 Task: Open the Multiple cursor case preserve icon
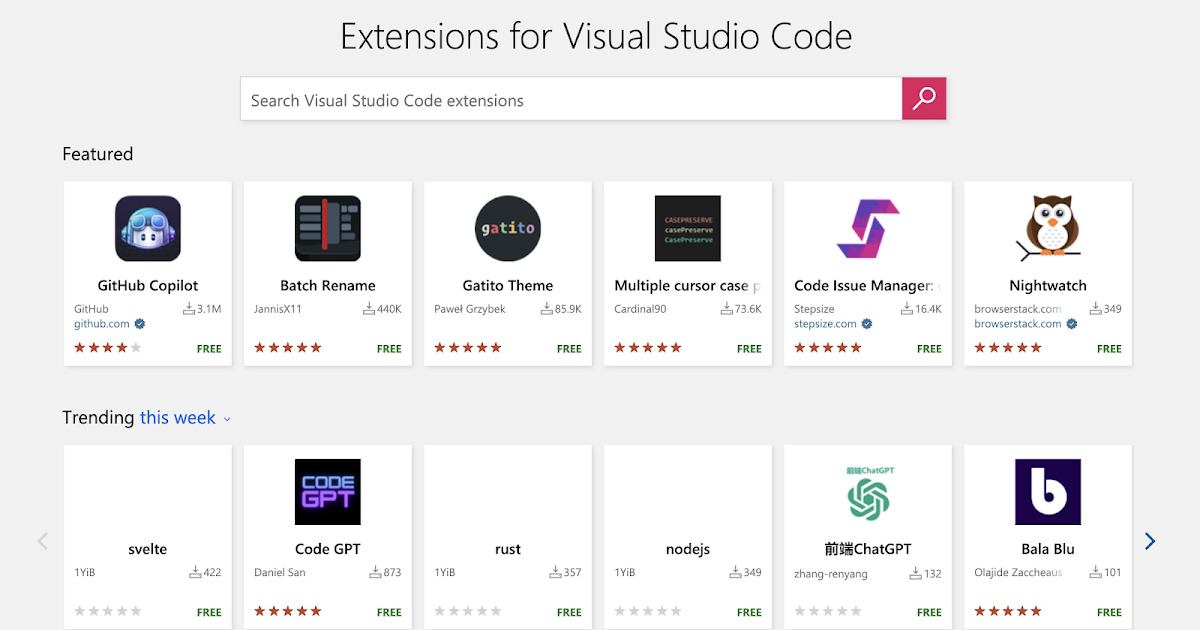[687, 228]
